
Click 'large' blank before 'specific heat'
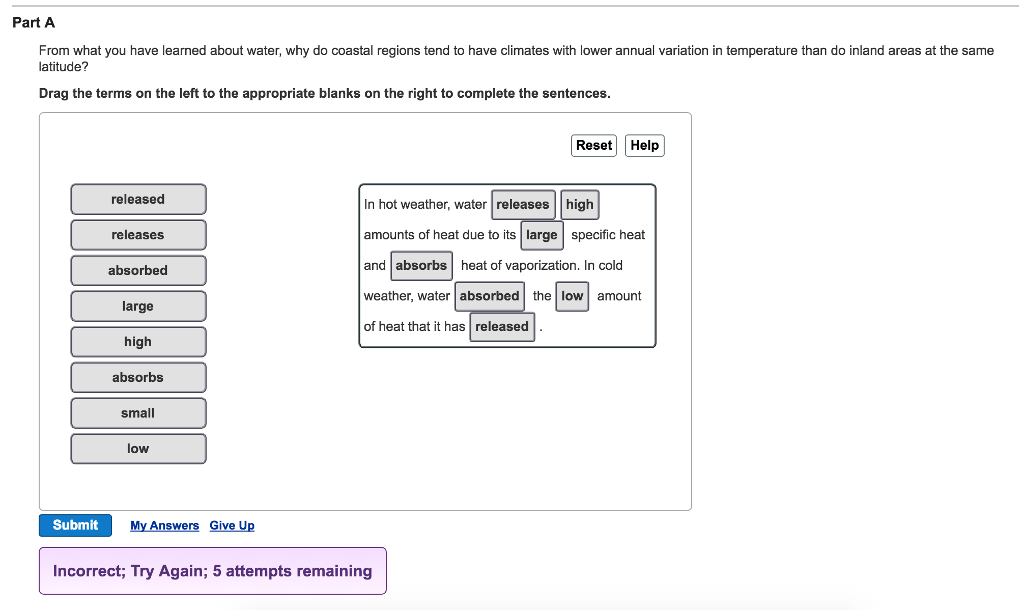(542, 235)
